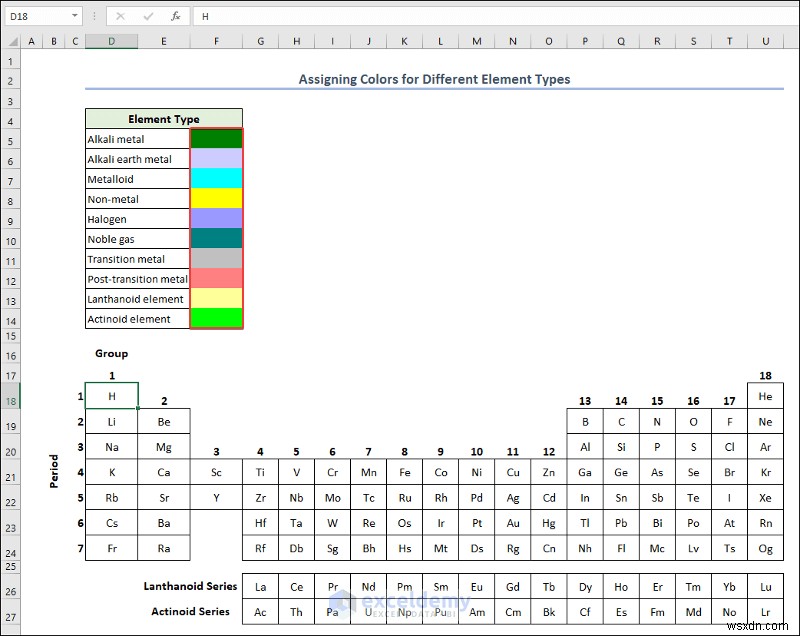The width and height of the screenshot is (800, 636).
Task: Select column U header
Action: click(x=765, y=41)
